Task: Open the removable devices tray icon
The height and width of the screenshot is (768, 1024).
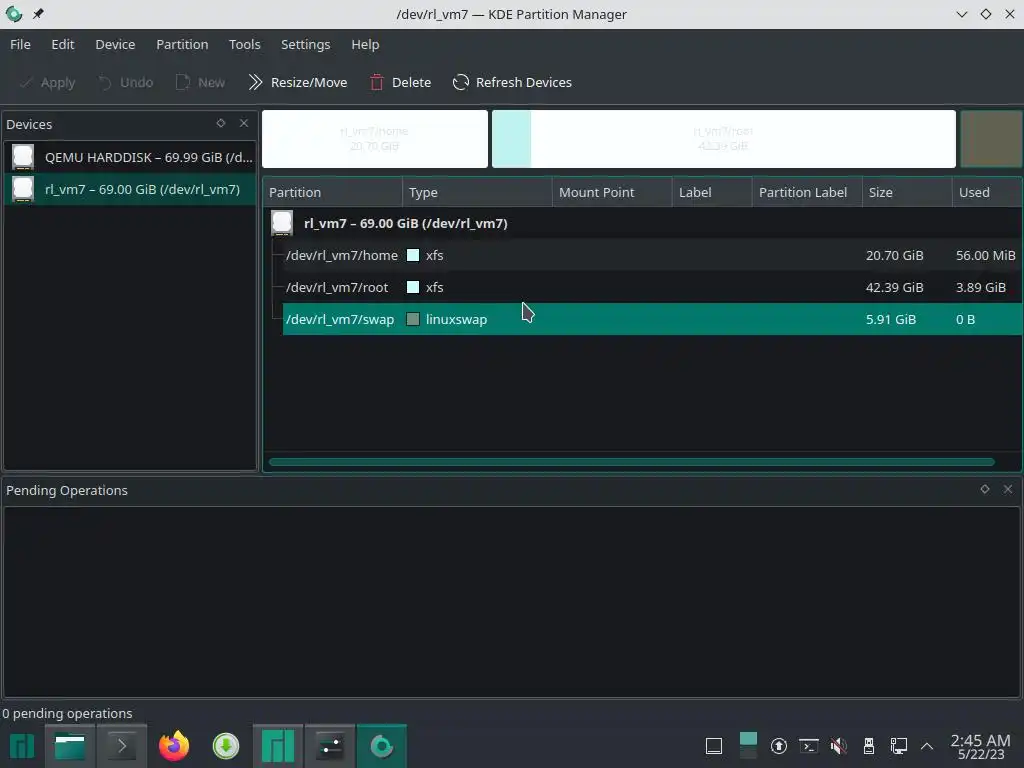Action: pyautogui.click(x=869, y=746)
